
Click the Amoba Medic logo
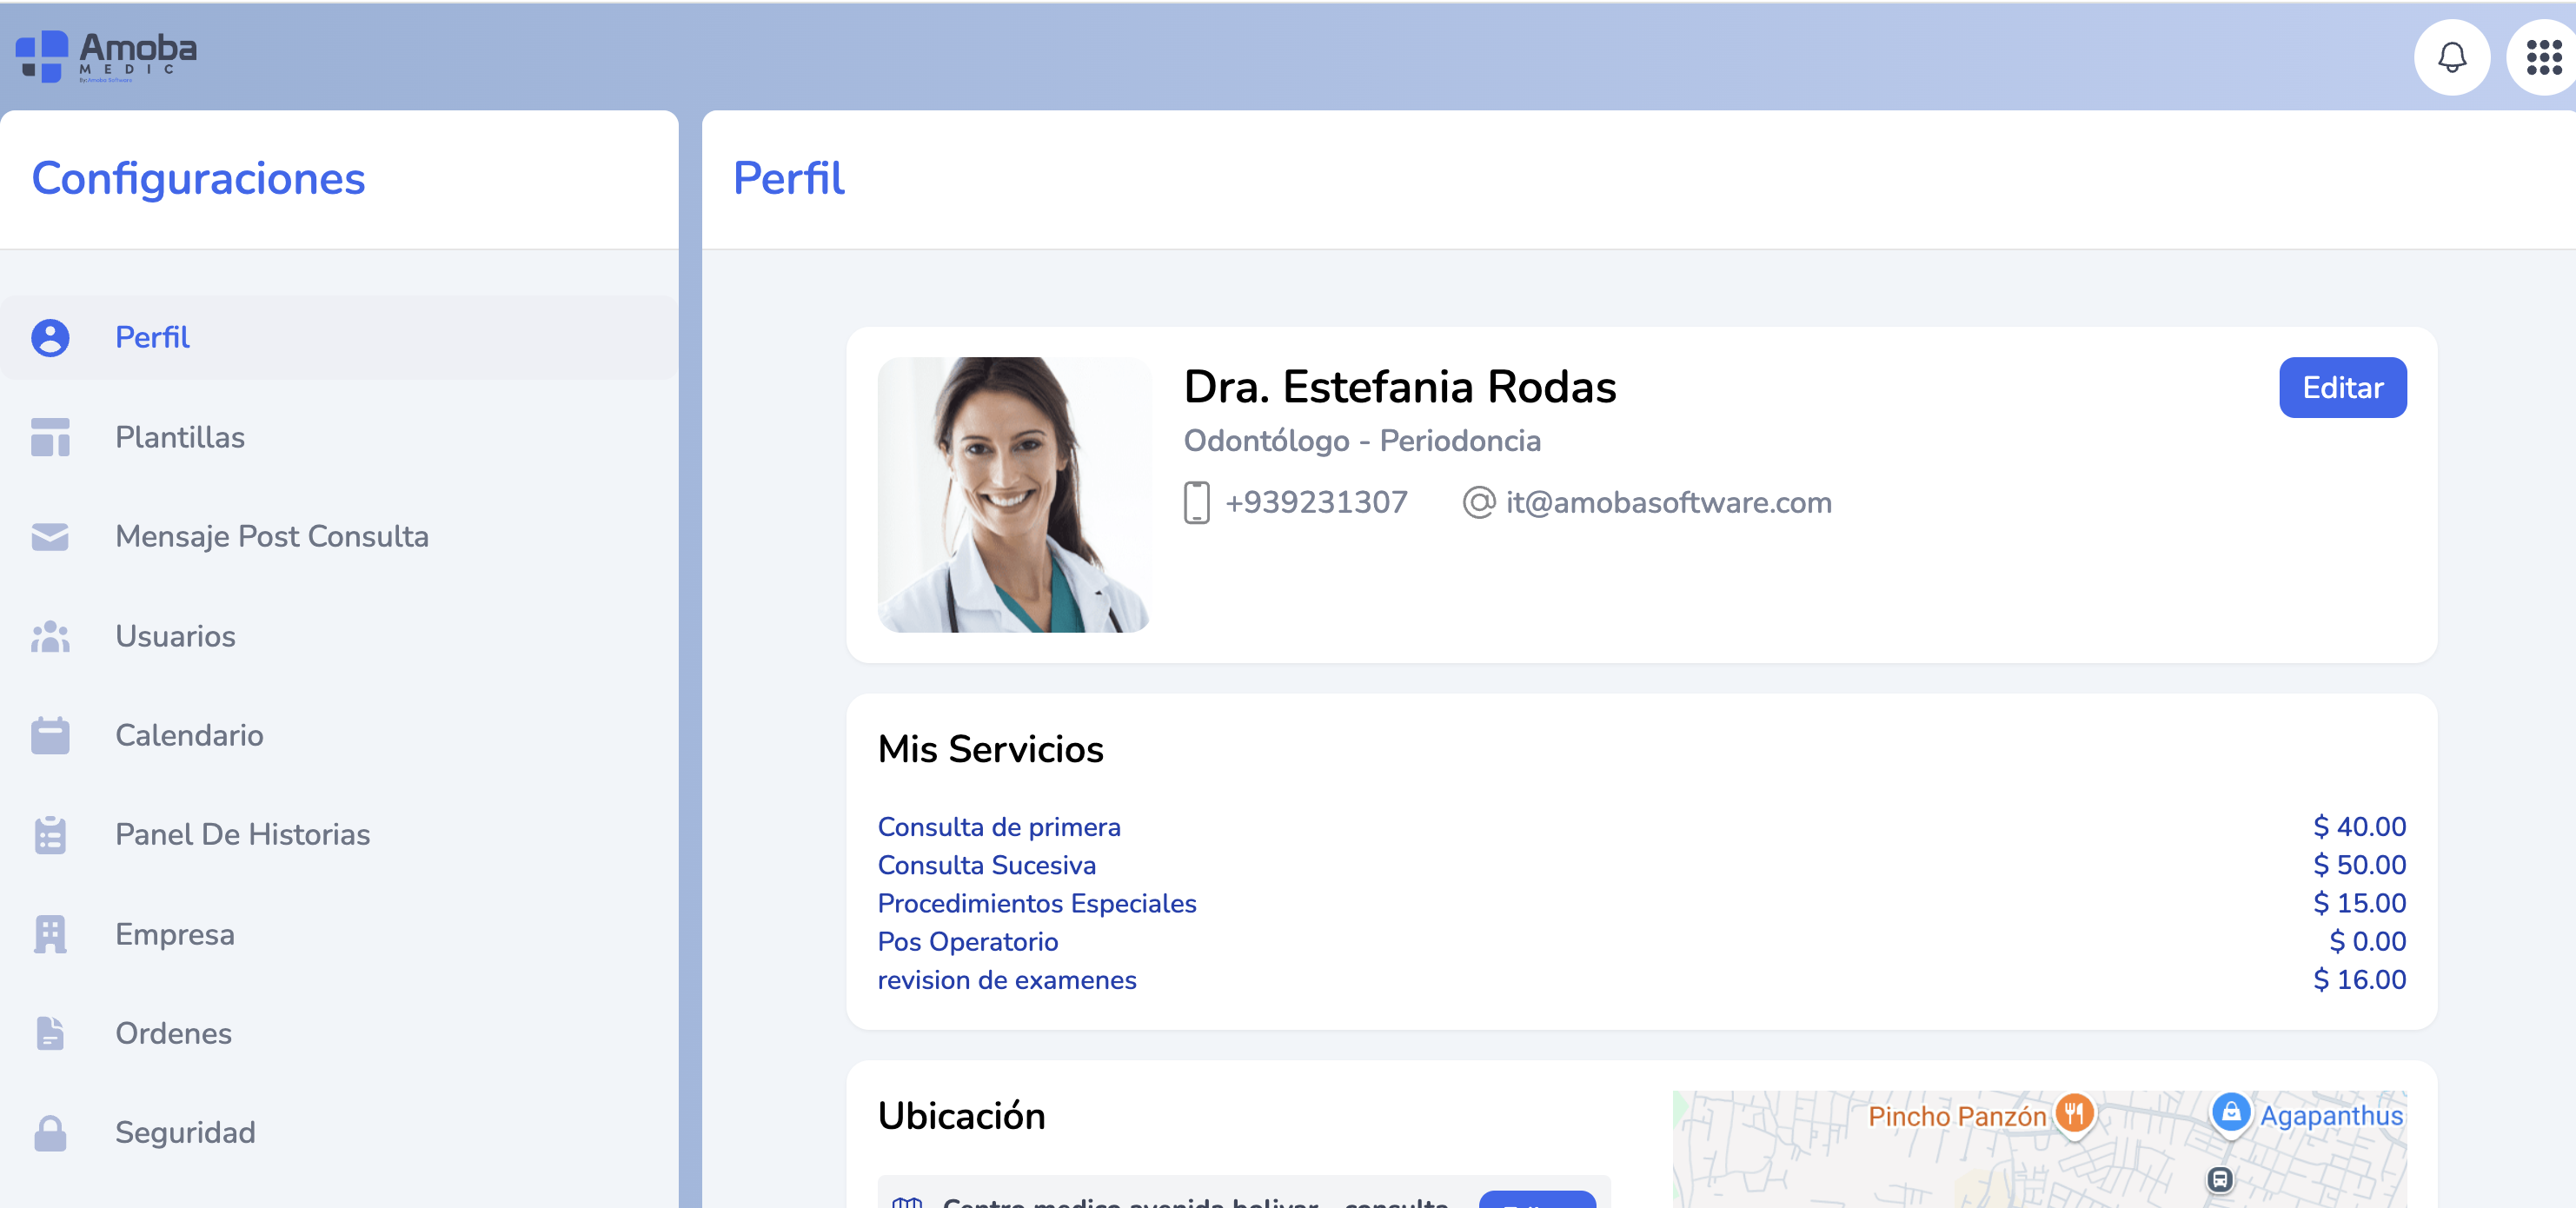[x=105, y=55]
